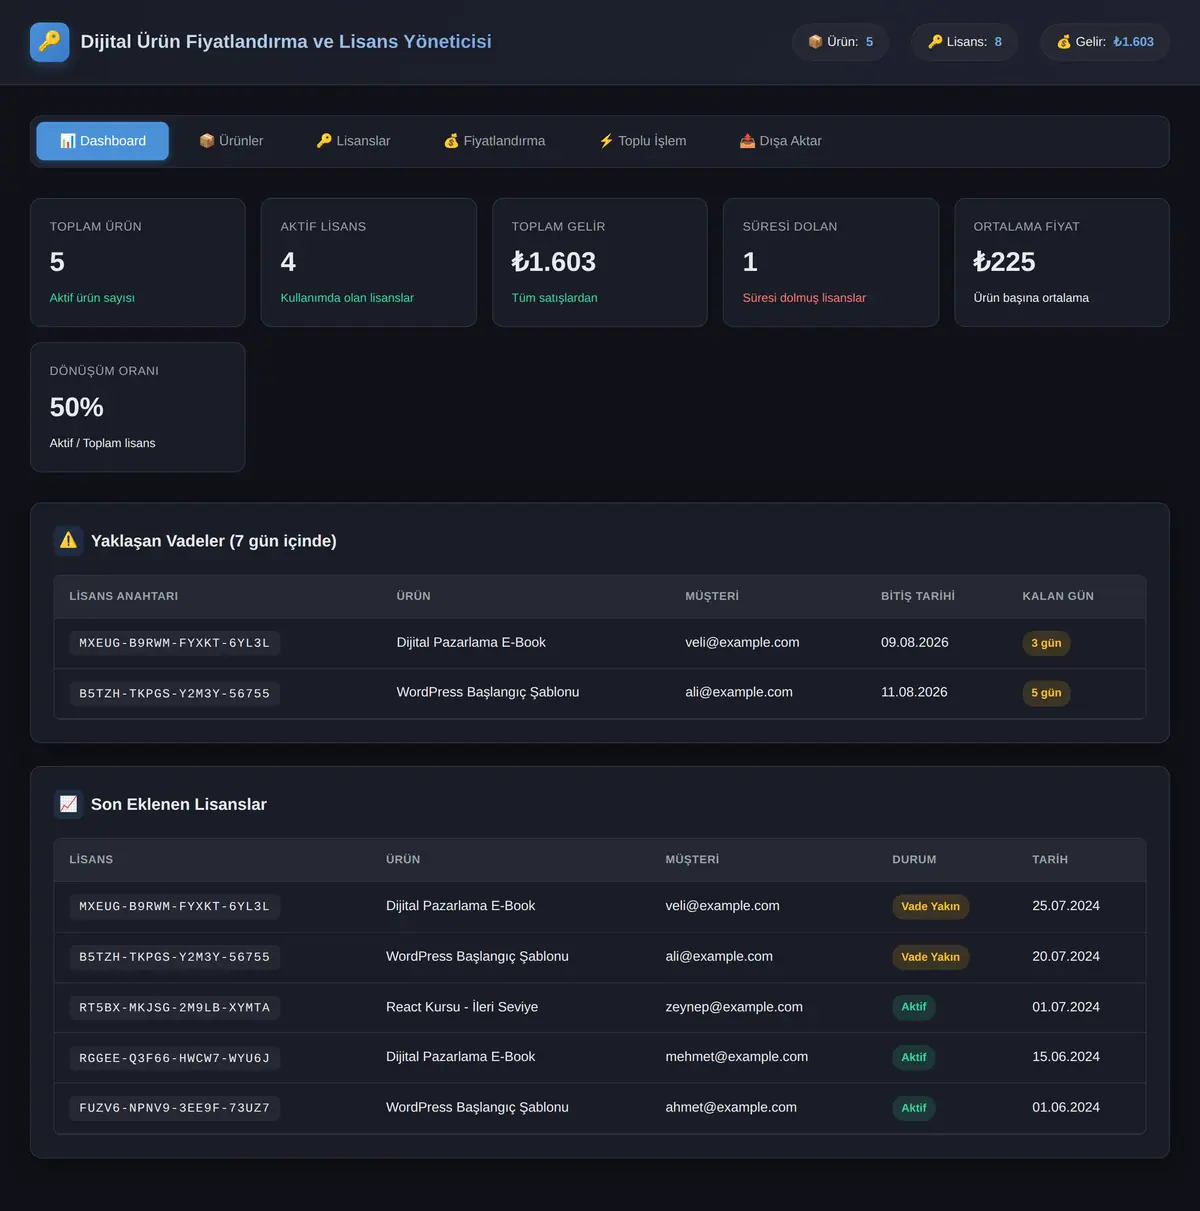The image size is (1200, 1211).
Task: Click the chart icon beside Son Eklenen Lisanslar
Action: [68, 804]
